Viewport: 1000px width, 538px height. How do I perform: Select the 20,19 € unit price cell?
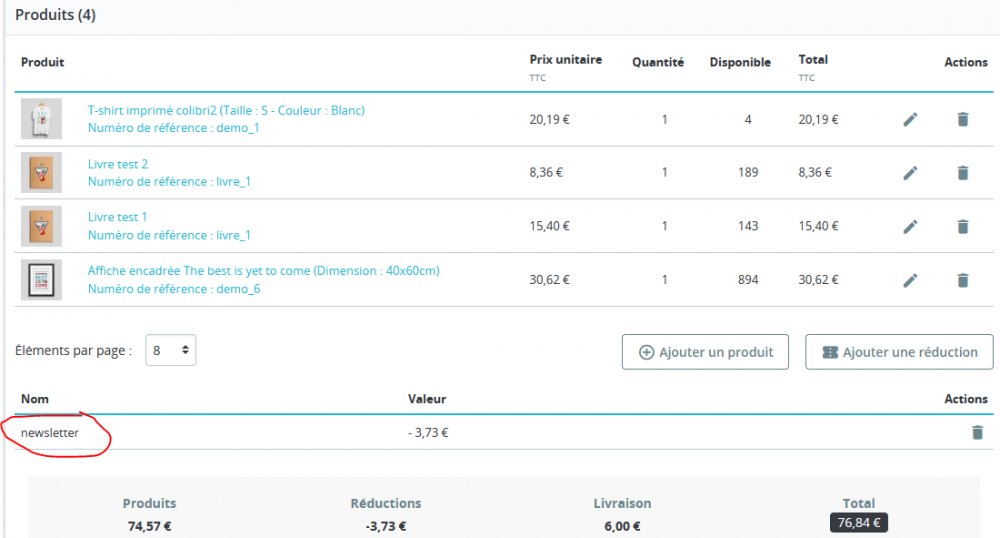click(550, 119)
